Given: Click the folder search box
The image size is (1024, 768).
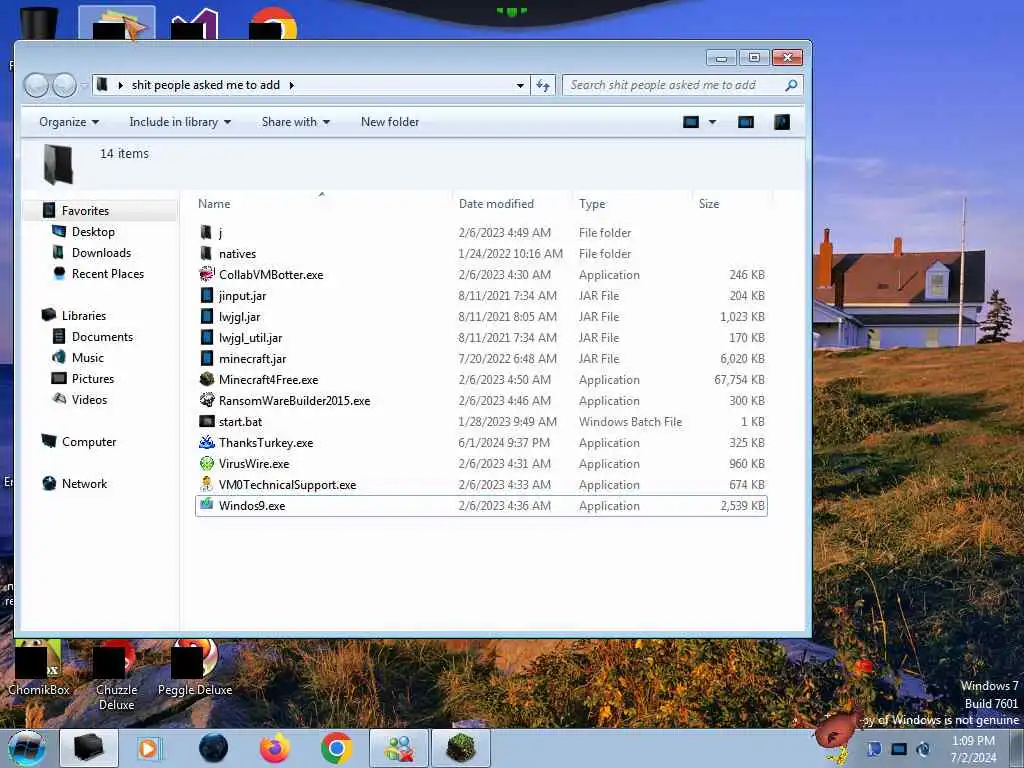Looking at the screenshot, I should coord(682,85).
